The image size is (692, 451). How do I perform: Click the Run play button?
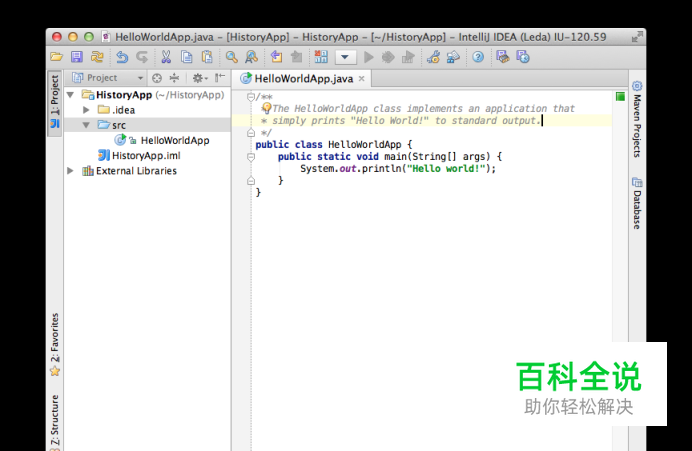[x=369, y=57]
